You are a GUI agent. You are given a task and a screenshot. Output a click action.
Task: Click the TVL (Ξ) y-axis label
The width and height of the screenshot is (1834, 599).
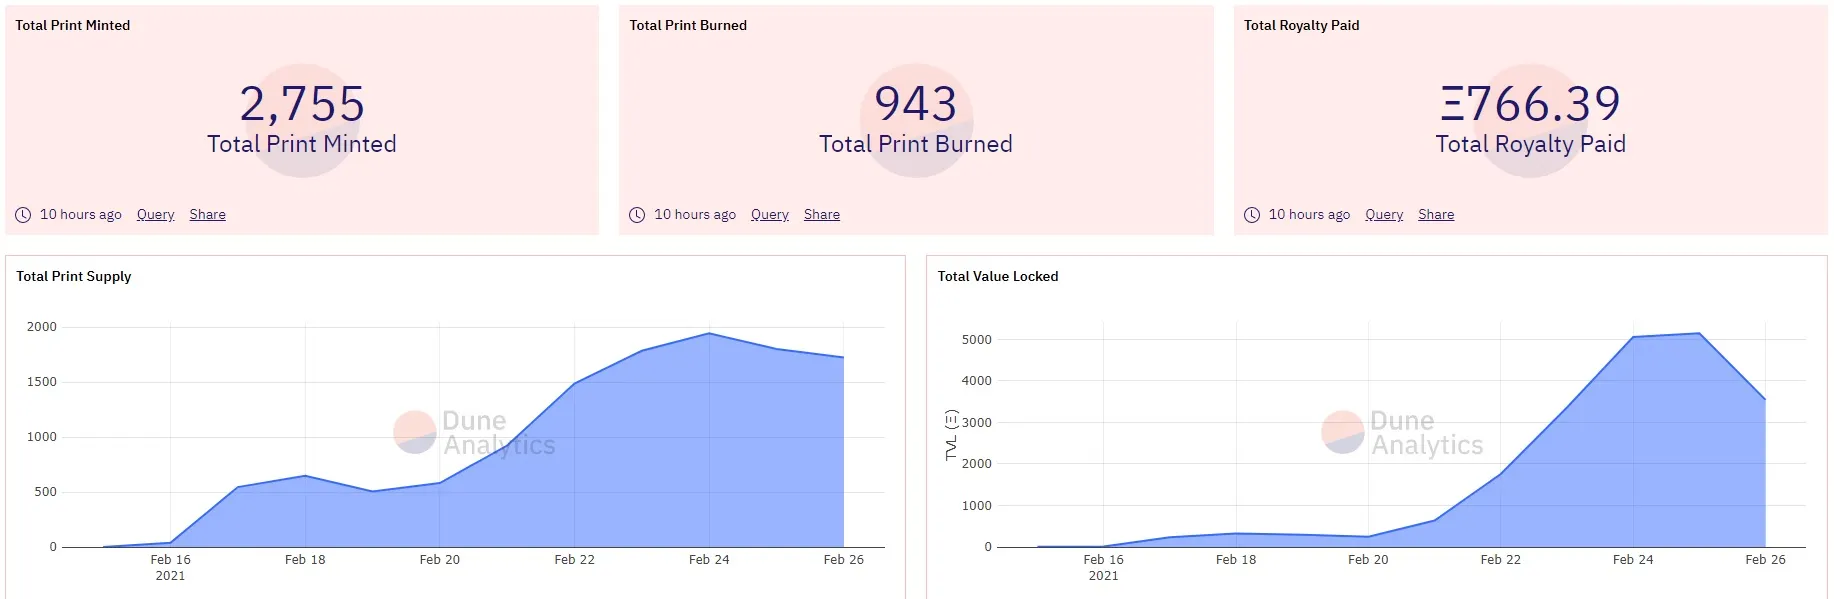coord(951,435)
